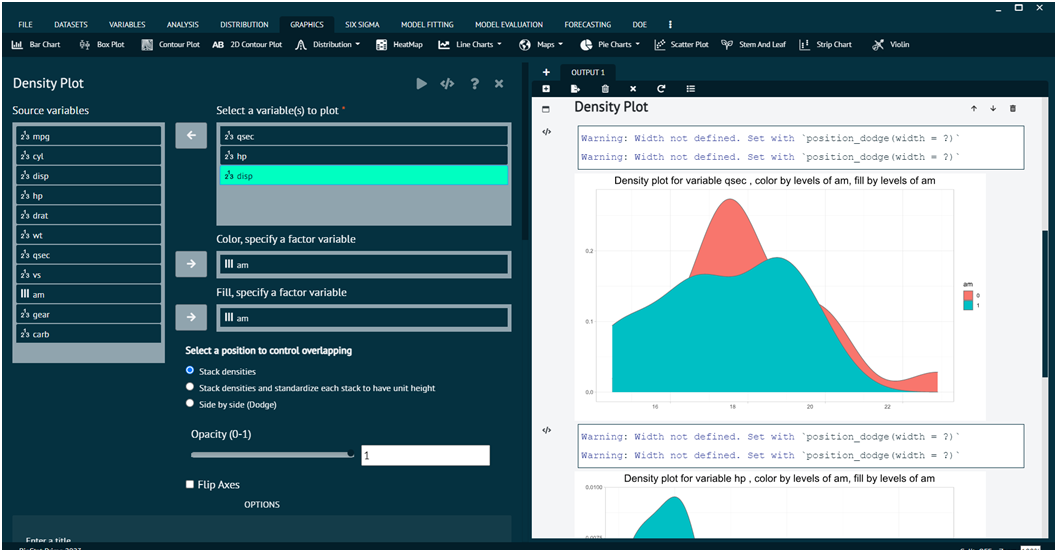
Task: Switch to the MODEL FITTING tab
Action: coord(427,24)
